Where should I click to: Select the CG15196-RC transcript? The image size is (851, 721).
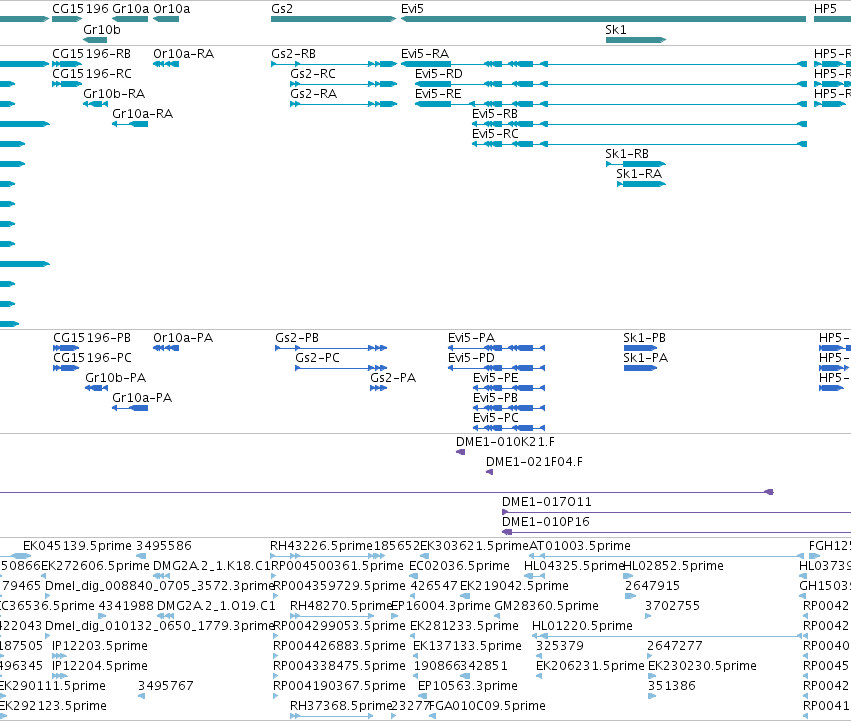click(67, 84)
